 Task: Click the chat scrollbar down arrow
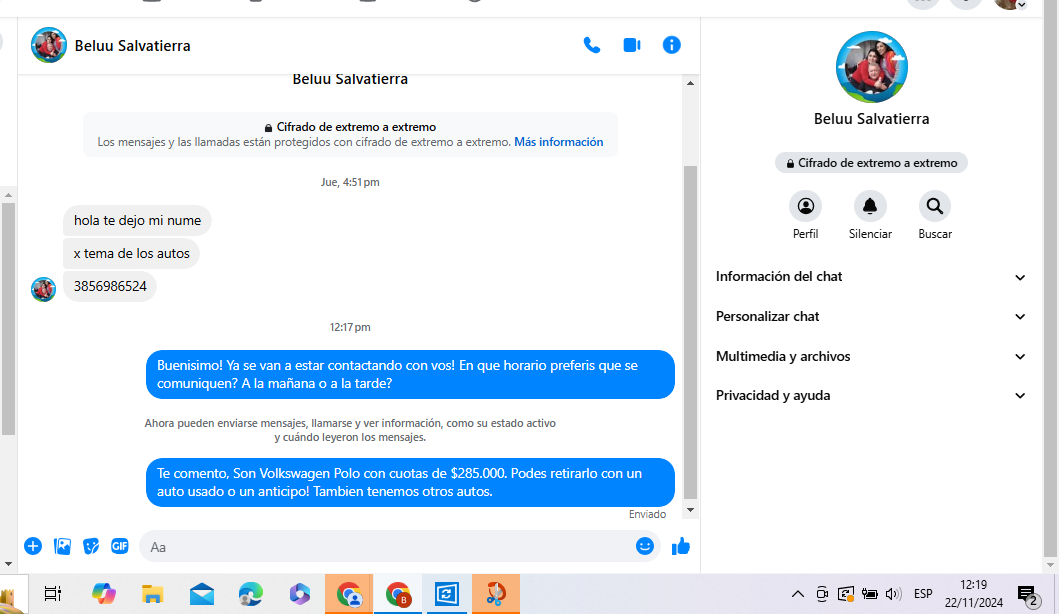690,510
